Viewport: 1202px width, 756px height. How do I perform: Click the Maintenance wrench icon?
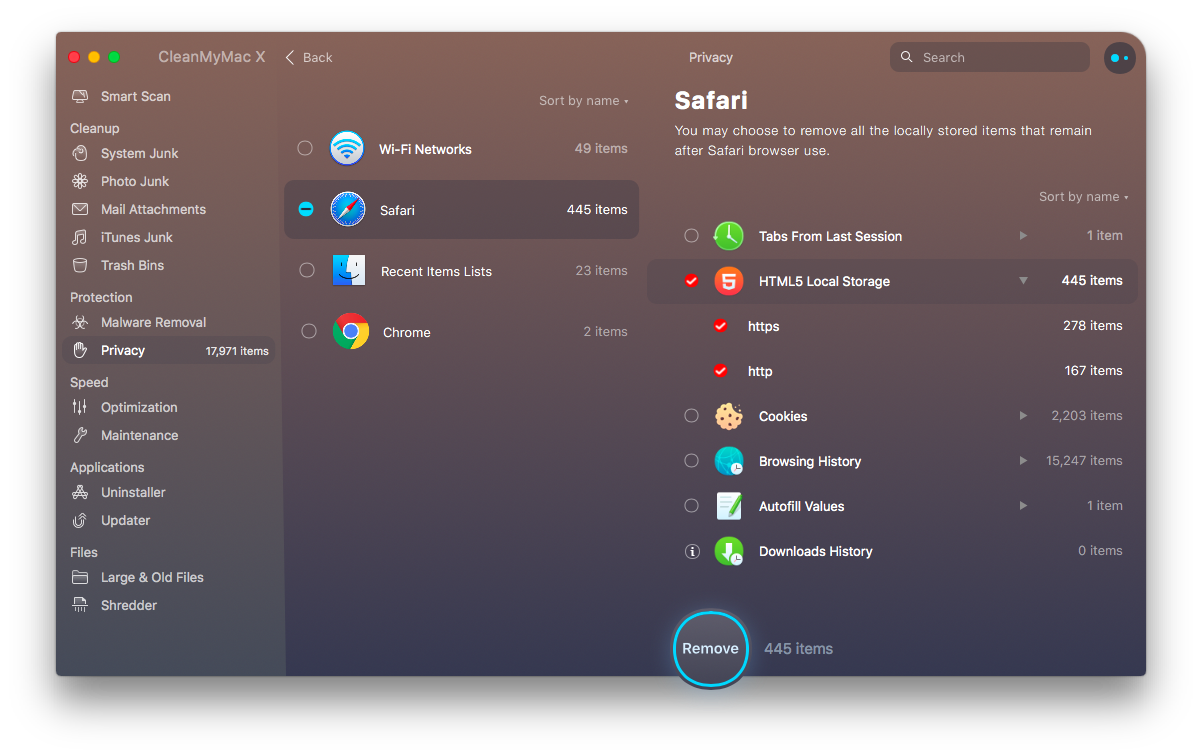80,436
